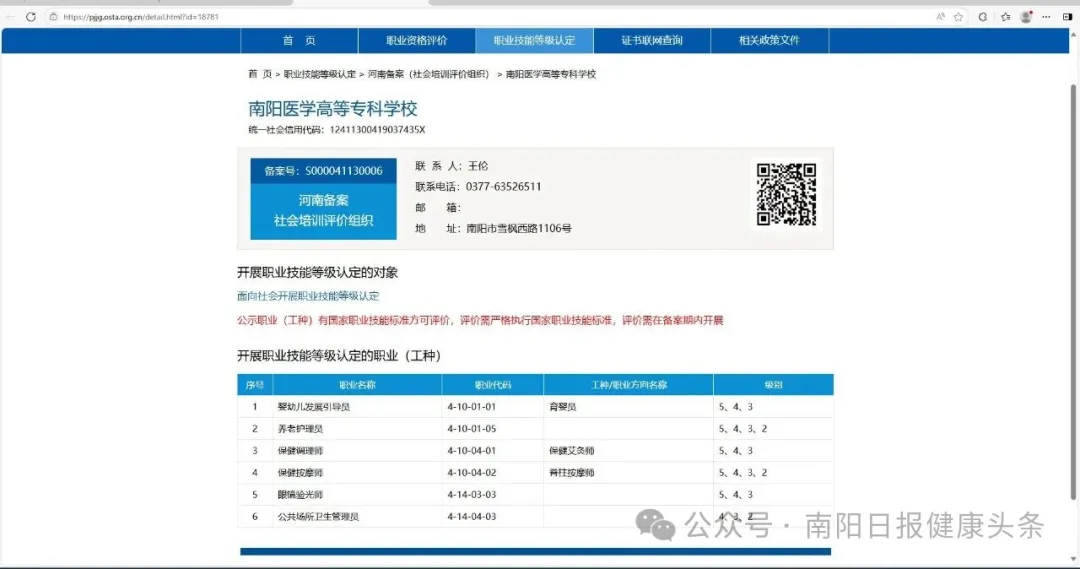Click the 职业技能等级认定 breadcrumb link
Image resolution: width=1080 pixels, height=569 pixels.
[320, 74]
